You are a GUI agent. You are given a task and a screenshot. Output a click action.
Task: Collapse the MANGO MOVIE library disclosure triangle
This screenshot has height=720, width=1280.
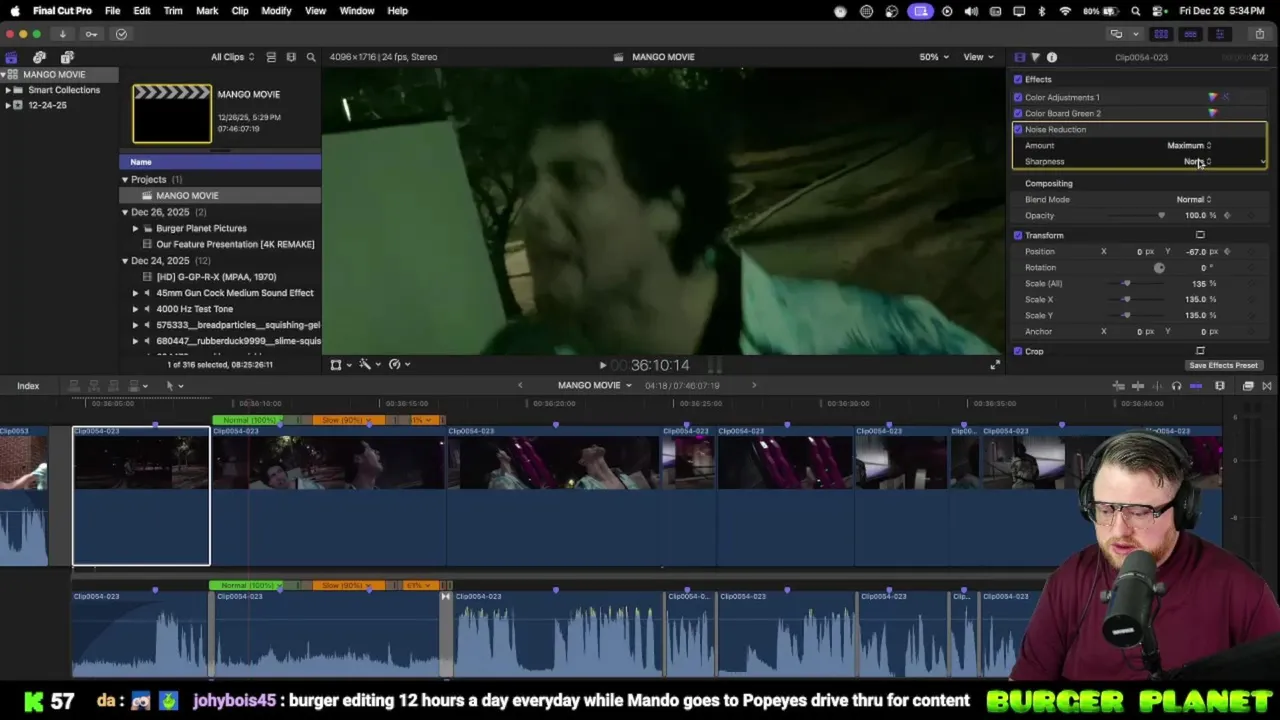[3, 75]
